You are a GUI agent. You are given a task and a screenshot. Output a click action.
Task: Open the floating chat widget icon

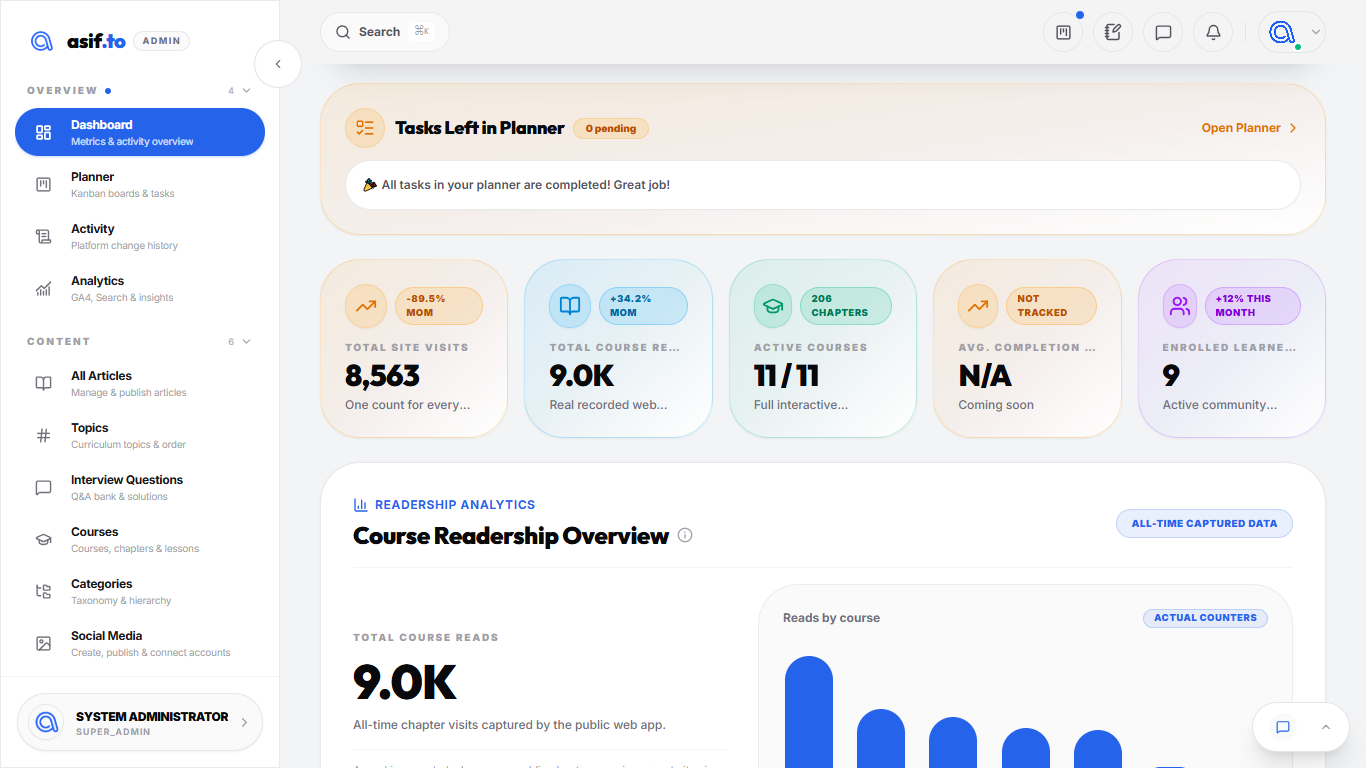[1283, 727]
